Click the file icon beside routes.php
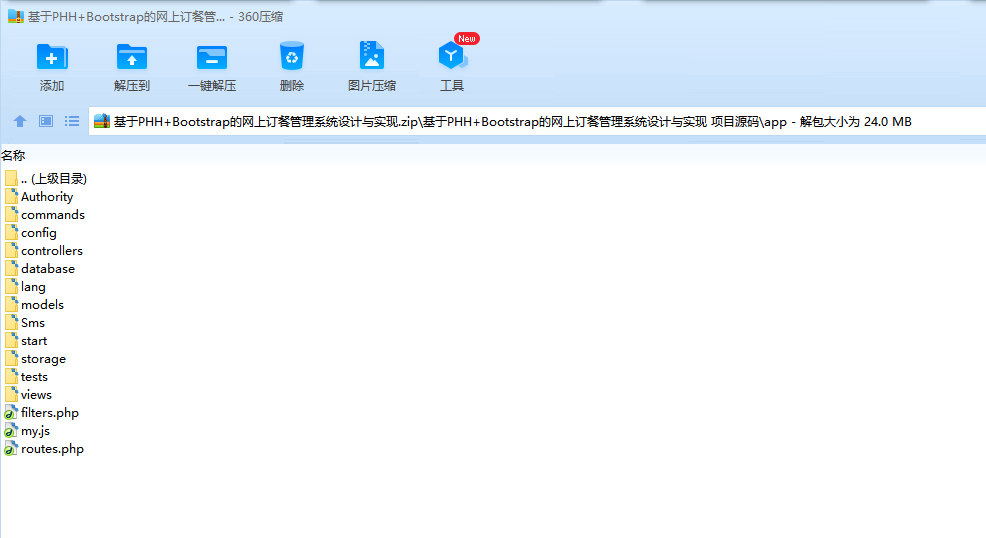Image resolution: width=986 pixels, height=538 pixels. click(x=11, y=449)
